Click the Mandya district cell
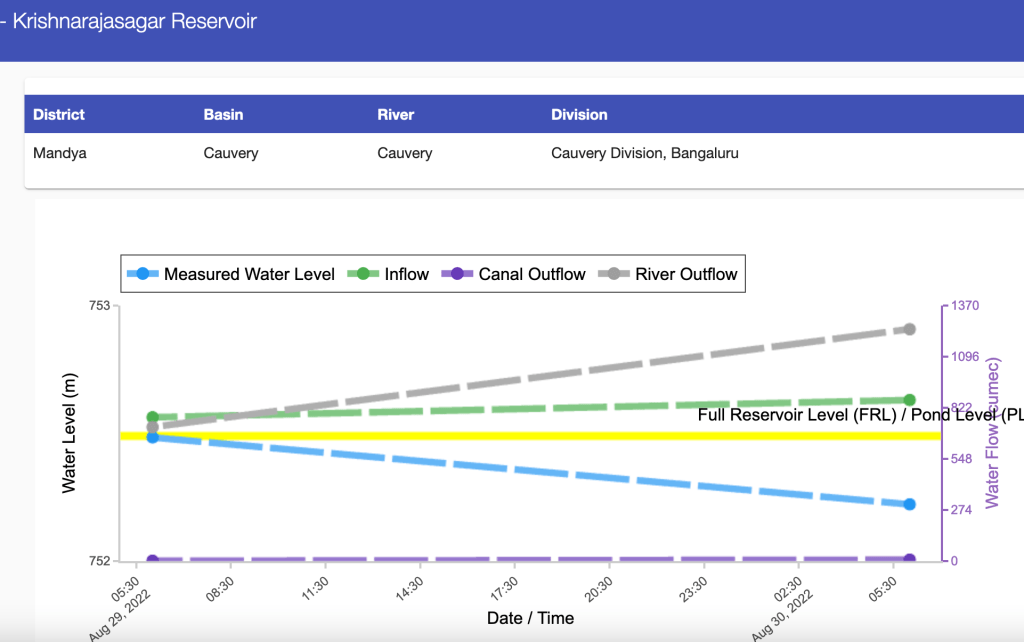1024x642 pixels. (x=60, y=154)
